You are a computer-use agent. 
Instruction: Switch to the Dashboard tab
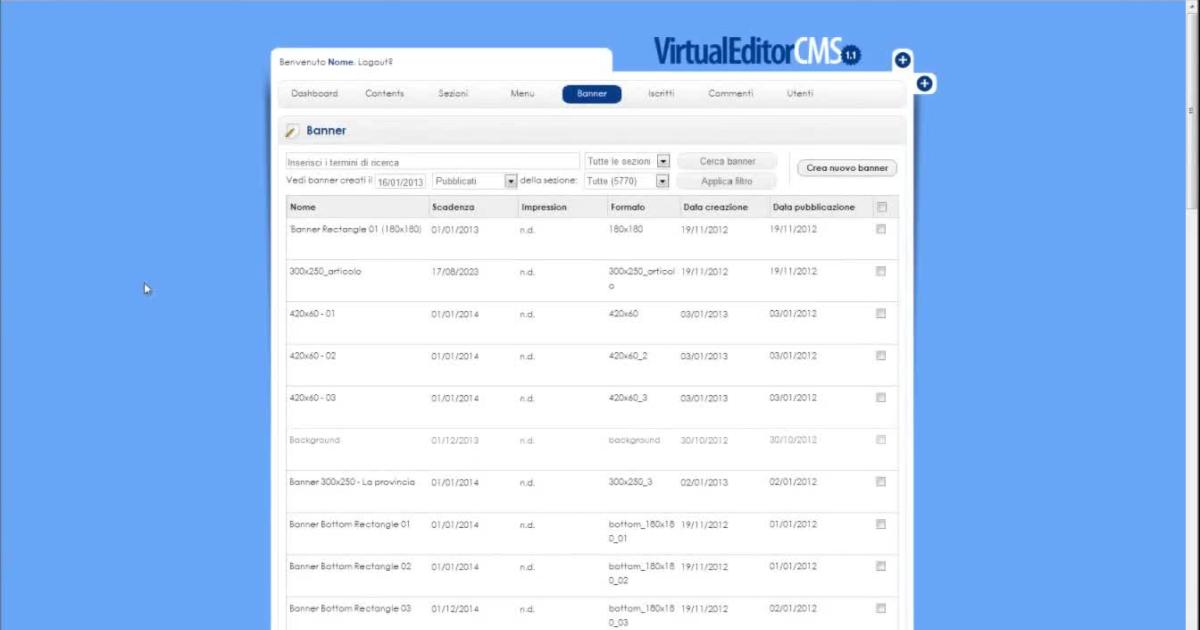(314, 94)
